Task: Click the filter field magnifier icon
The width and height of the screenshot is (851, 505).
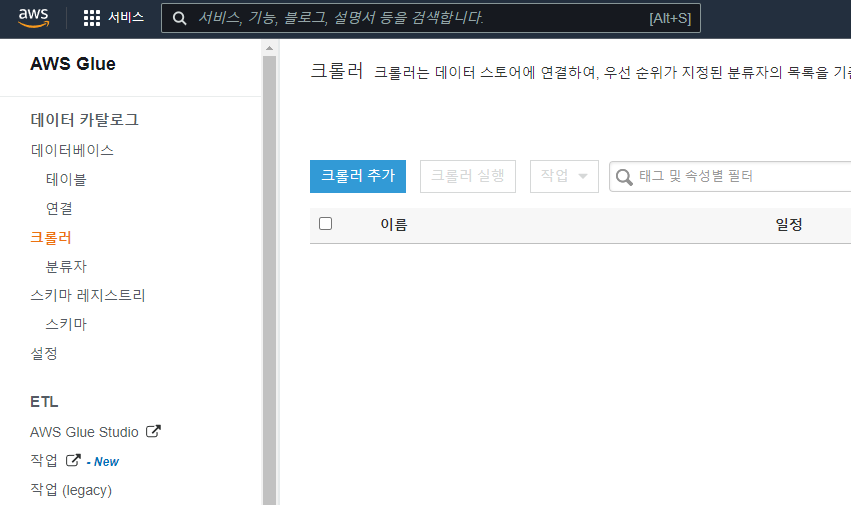Action: coord(624,177)
